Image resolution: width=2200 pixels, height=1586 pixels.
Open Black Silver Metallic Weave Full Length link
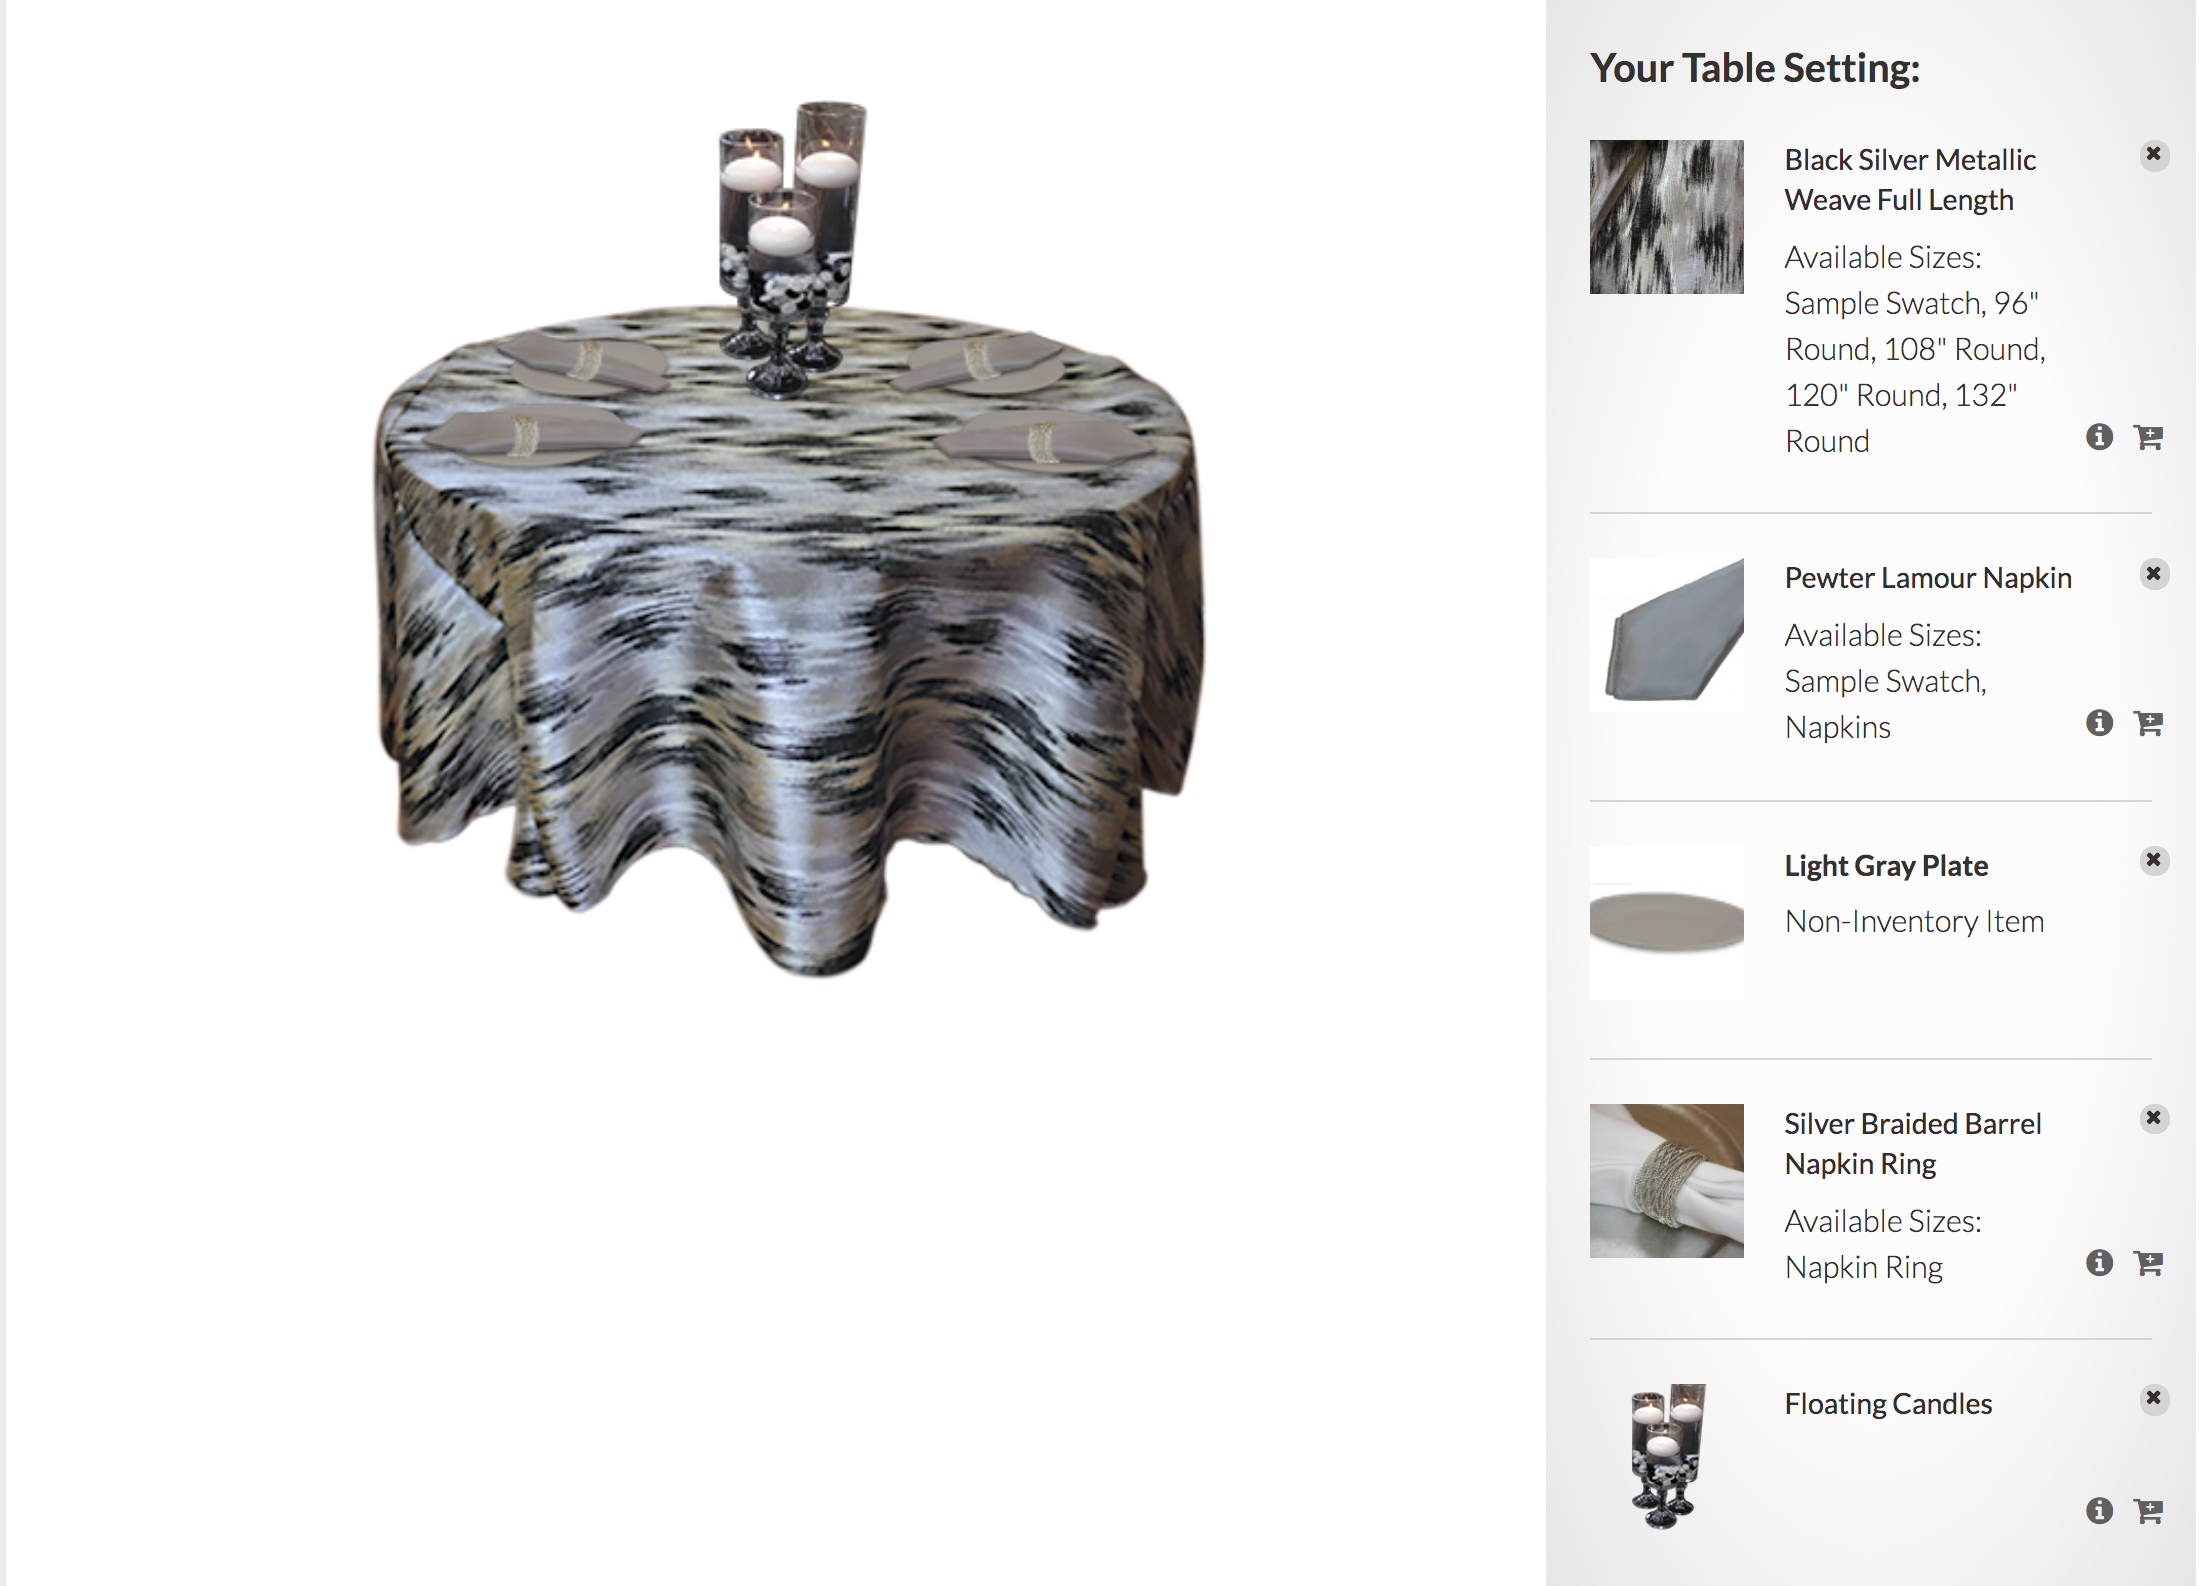point(1910,180)
